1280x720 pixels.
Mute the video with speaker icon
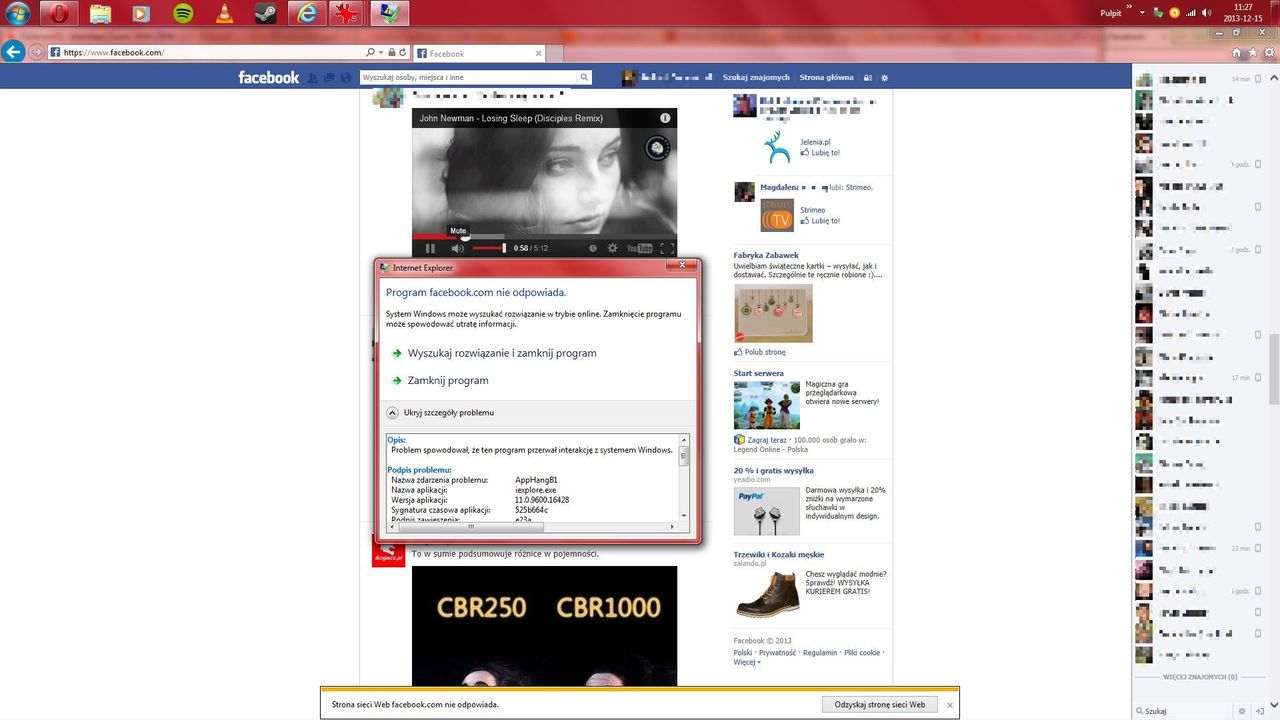(x=457, y=248)
